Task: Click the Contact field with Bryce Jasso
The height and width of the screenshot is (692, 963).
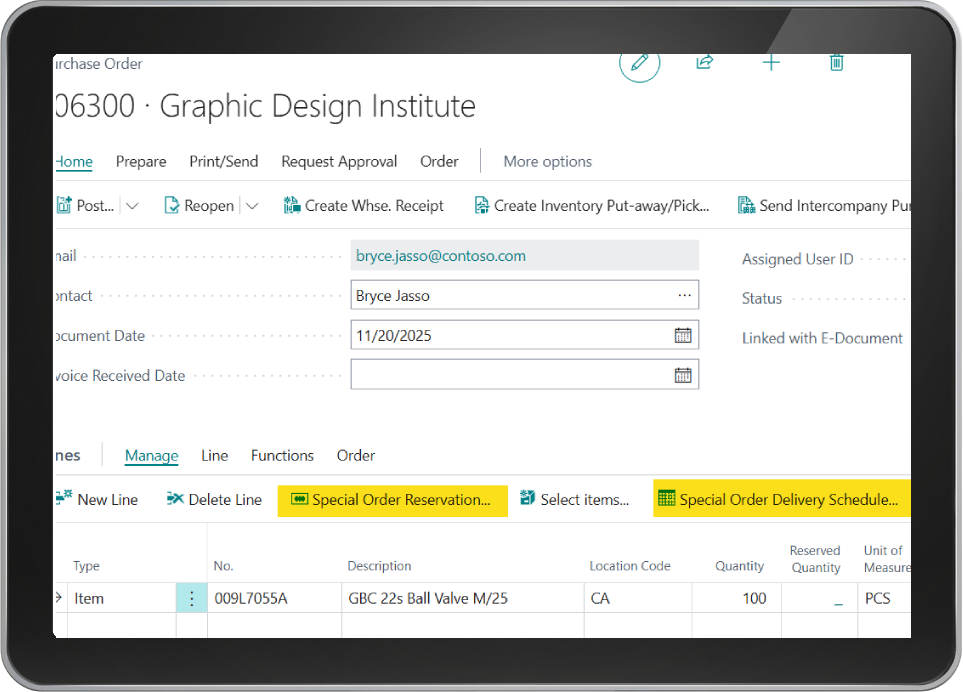Action: click(x=524, y=295)
